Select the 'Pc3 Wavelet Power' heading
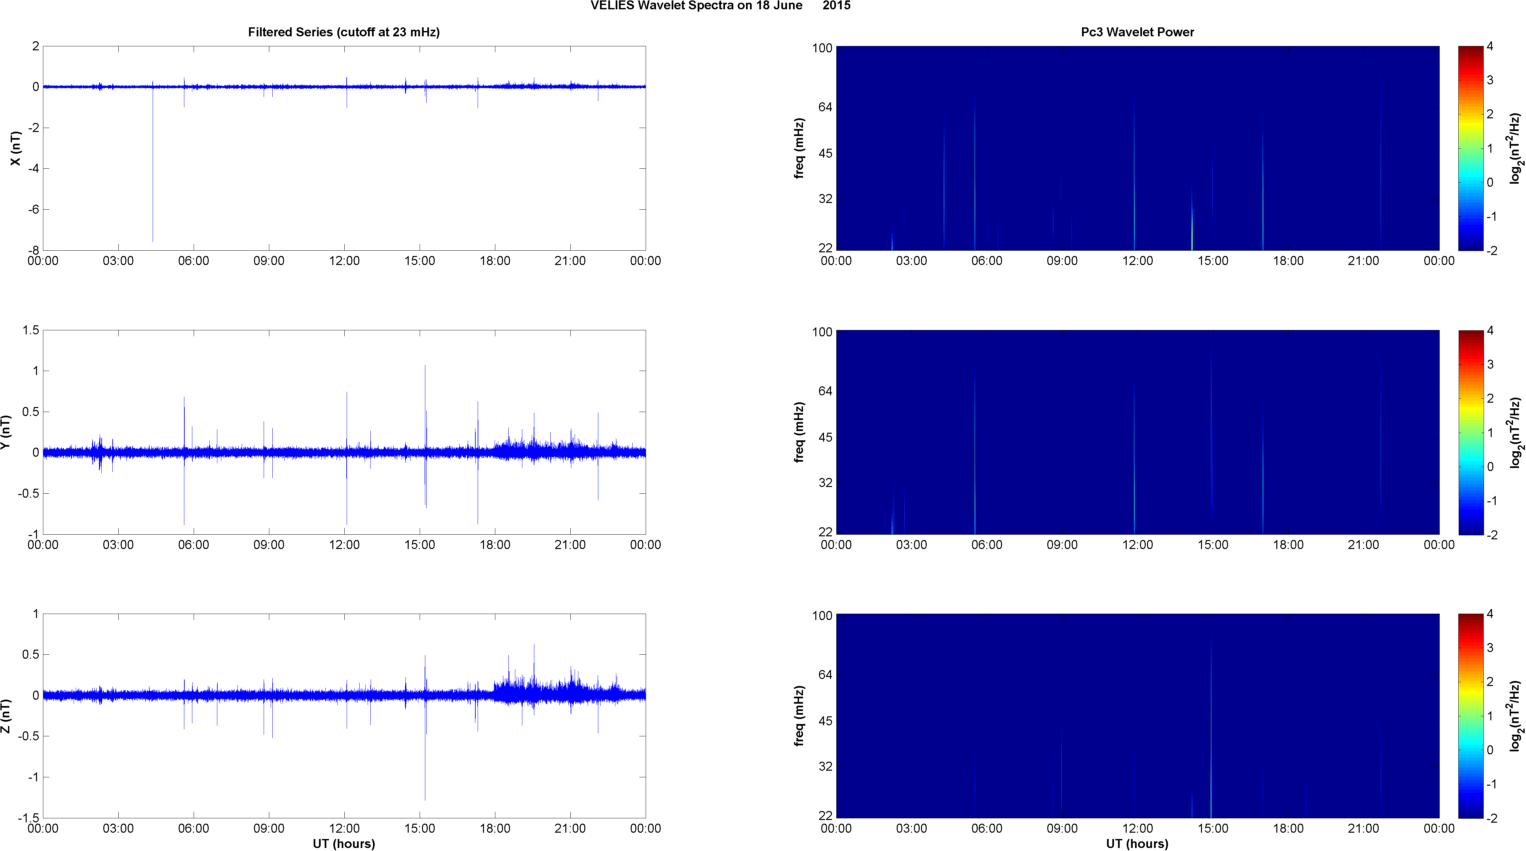The image size is (1526, 851). pos(1137,32)
